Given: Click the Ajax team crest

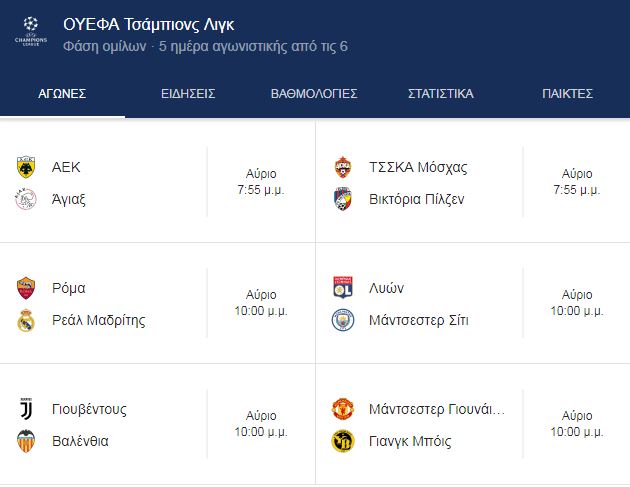Looking at the screenshot, I should pyautogui.click(x=26, y=199).
